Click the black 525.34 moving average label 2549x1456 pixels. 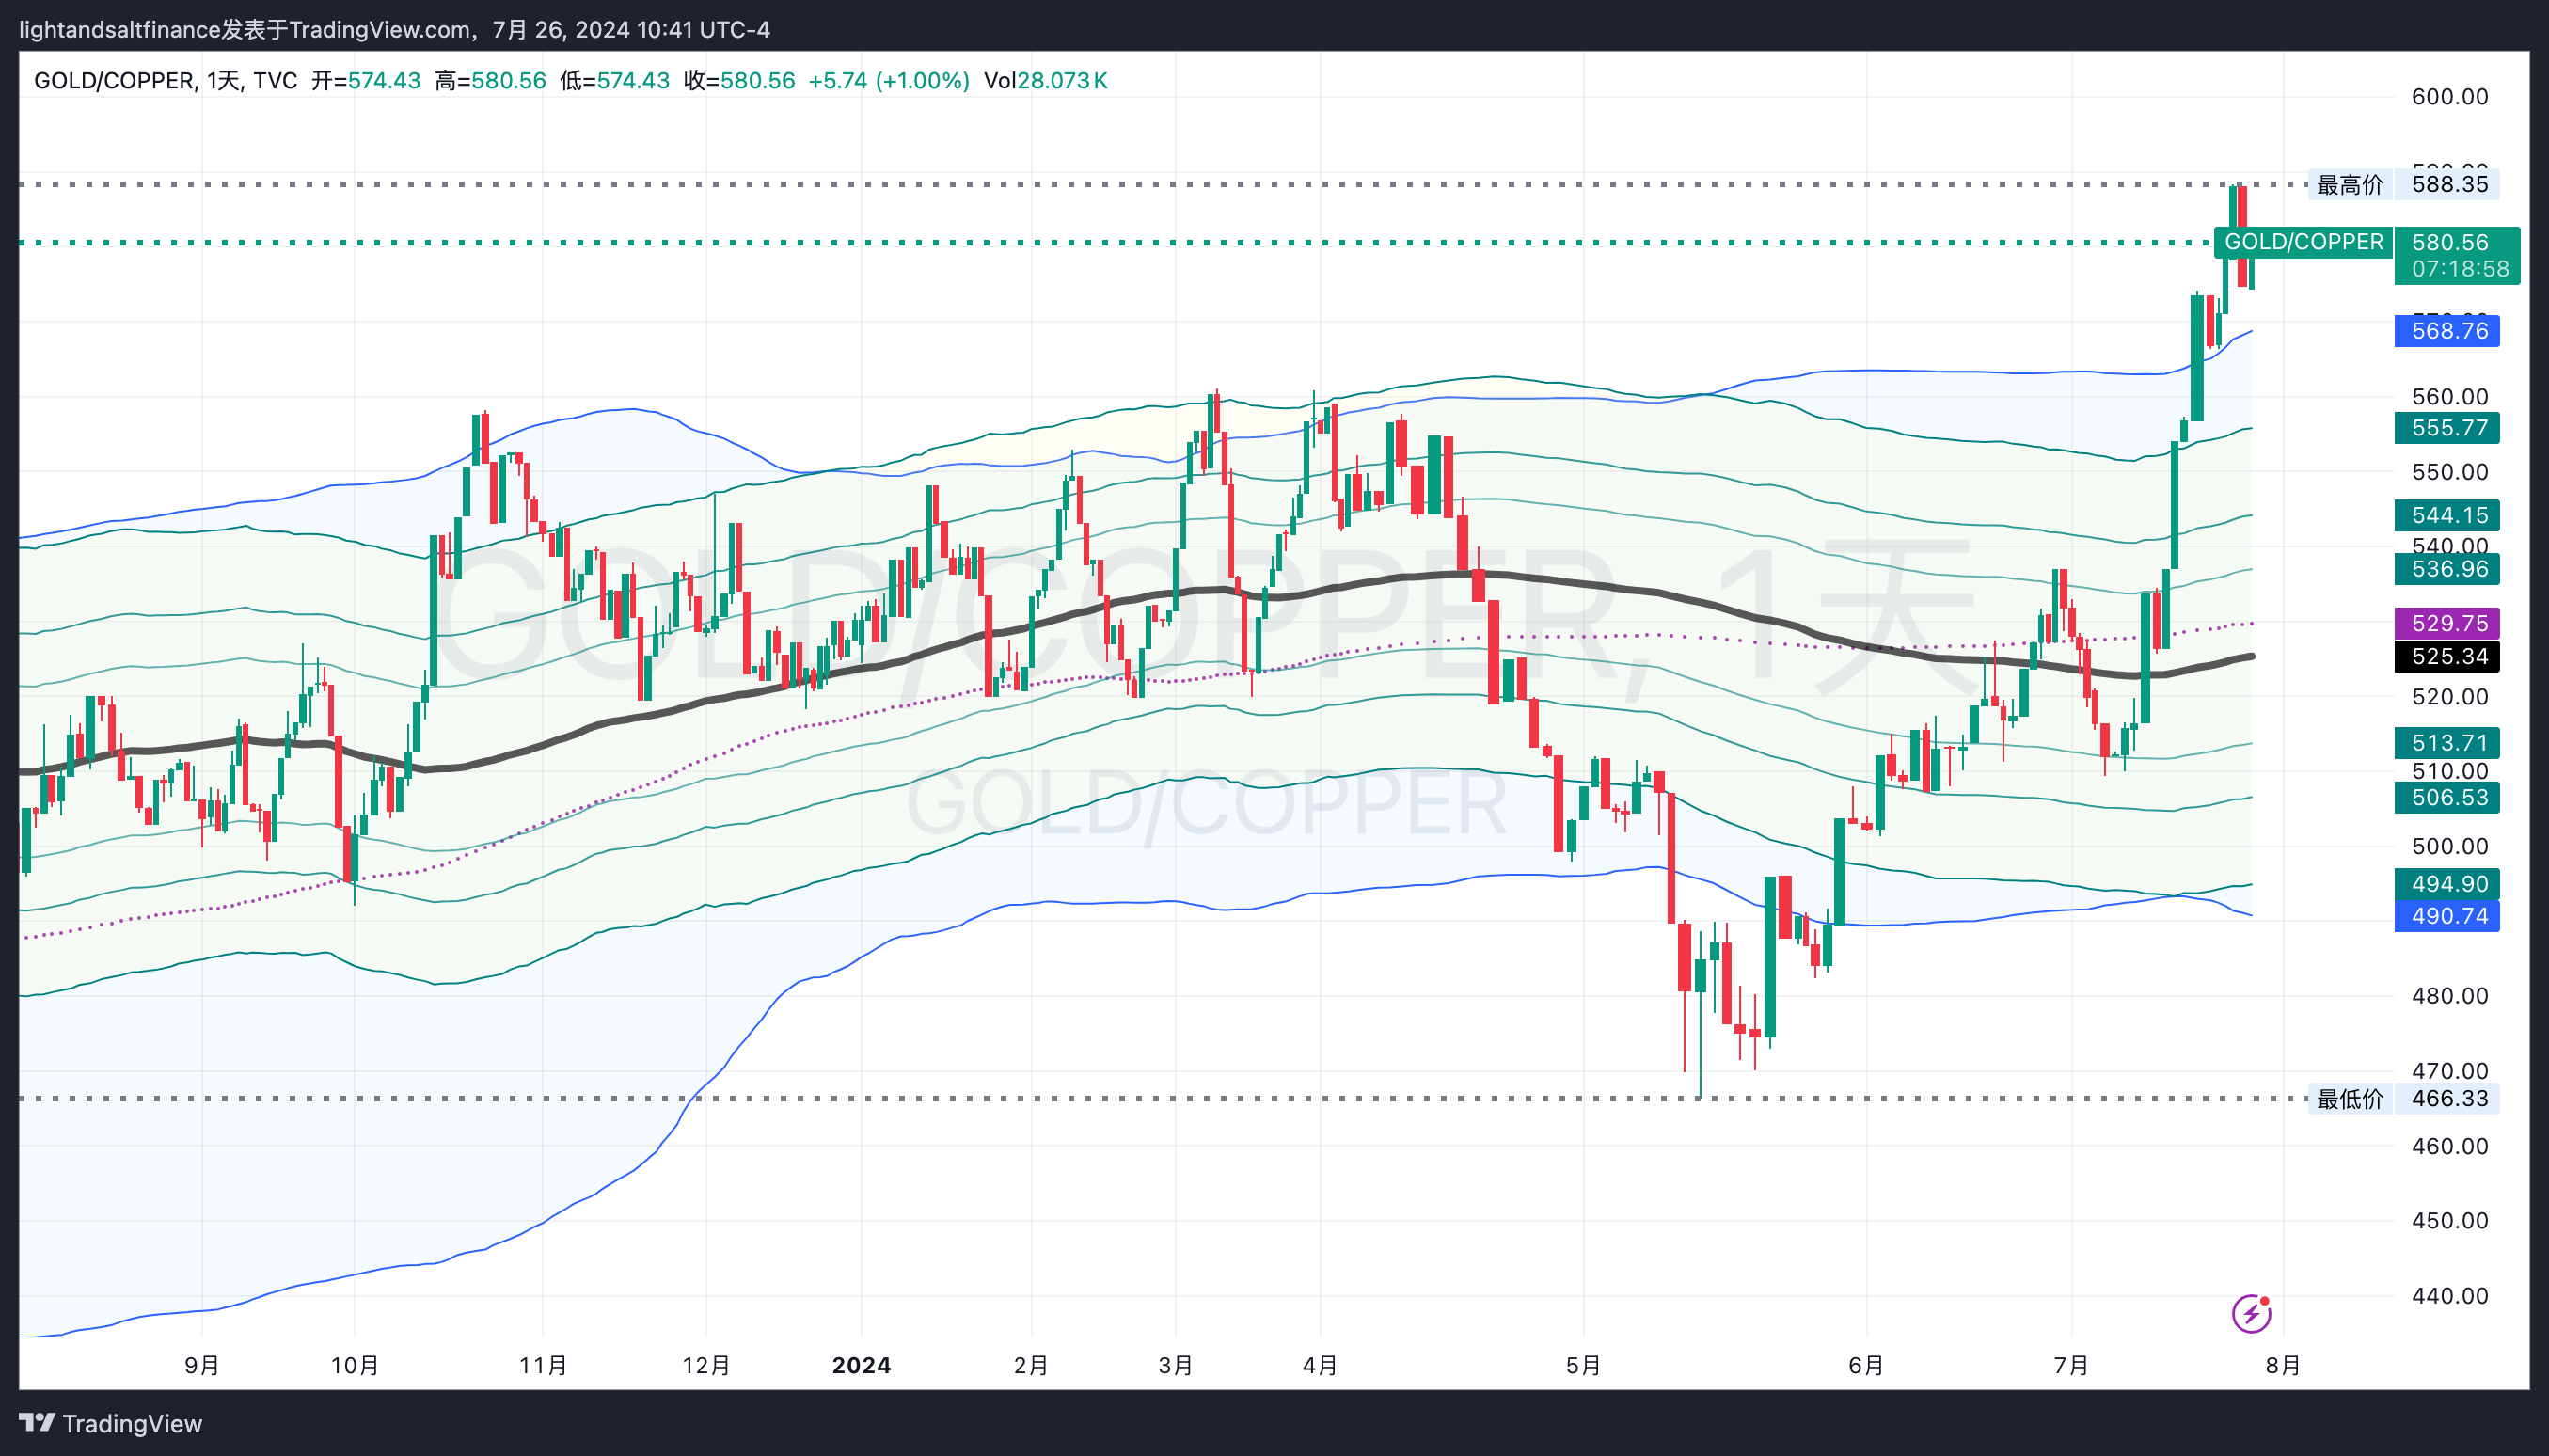tap(2447, 656)
